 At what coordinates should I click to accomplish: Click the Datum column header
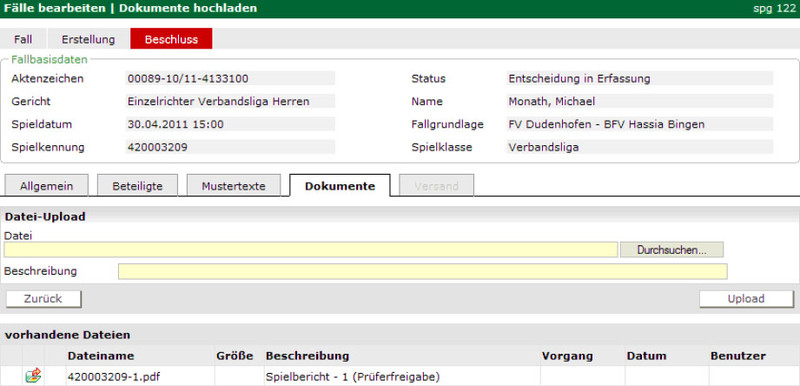[646, 356]
